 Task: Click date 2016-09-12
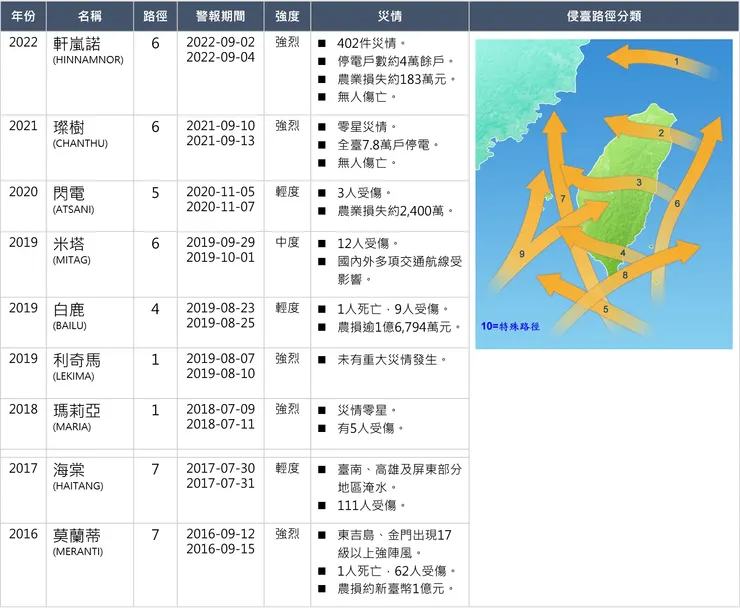point(220,534)
